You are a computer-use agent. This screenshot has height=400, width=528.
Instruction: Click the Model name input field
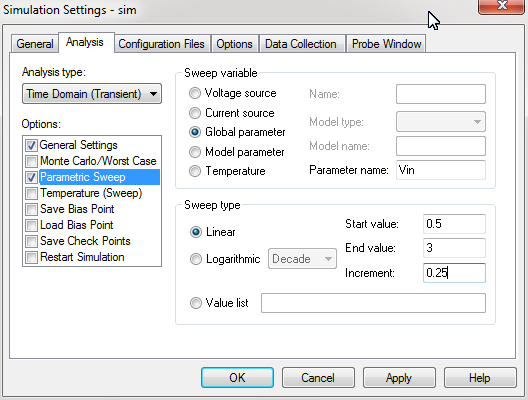[441, 146]
